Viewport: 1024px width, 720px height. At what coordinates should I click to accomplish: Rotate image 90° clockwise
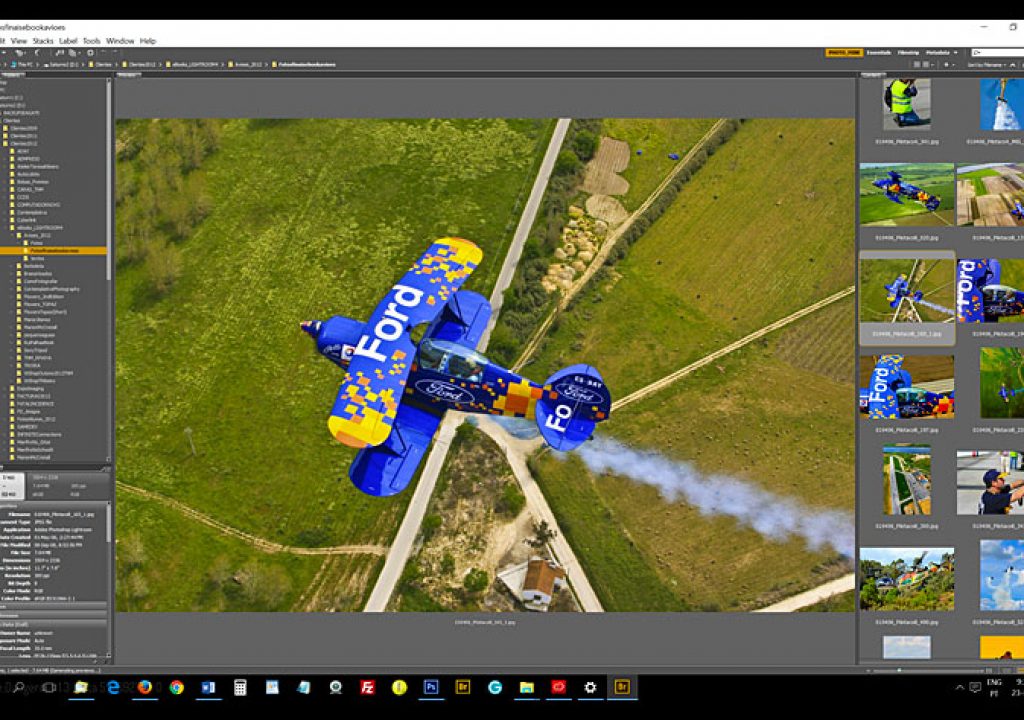pos(115,53)
